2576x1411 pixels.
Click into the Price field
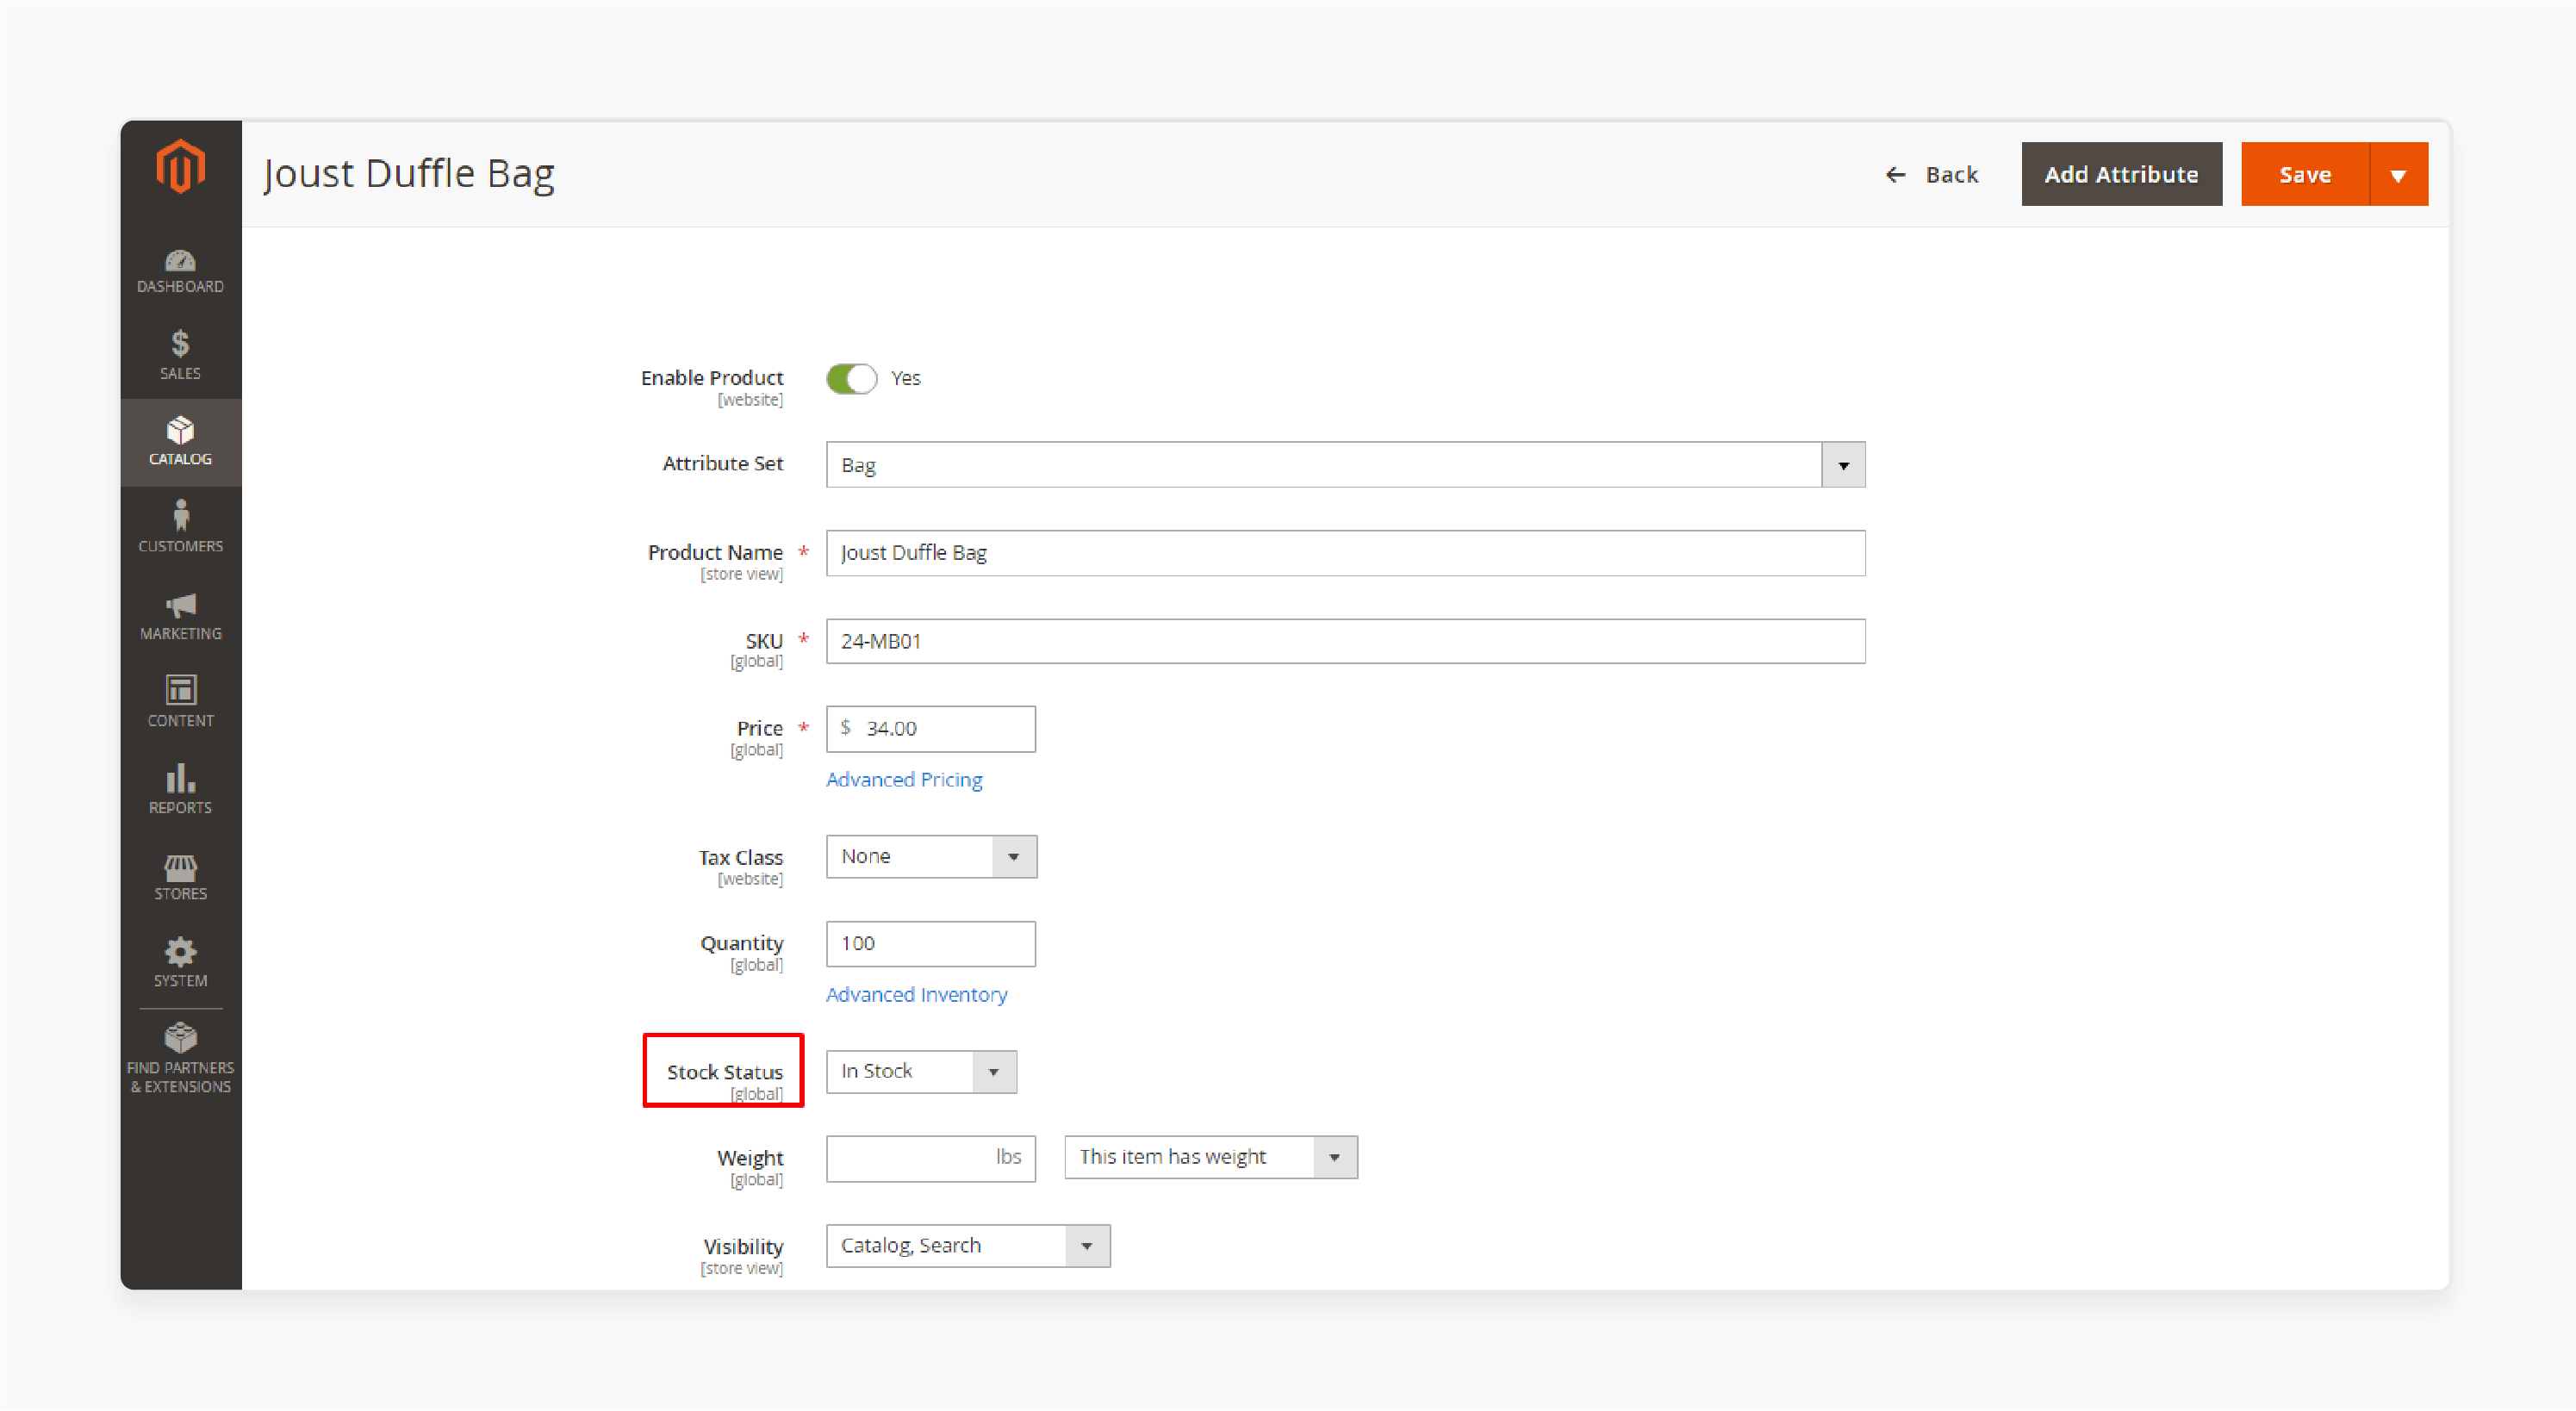(x=931, y=729)
